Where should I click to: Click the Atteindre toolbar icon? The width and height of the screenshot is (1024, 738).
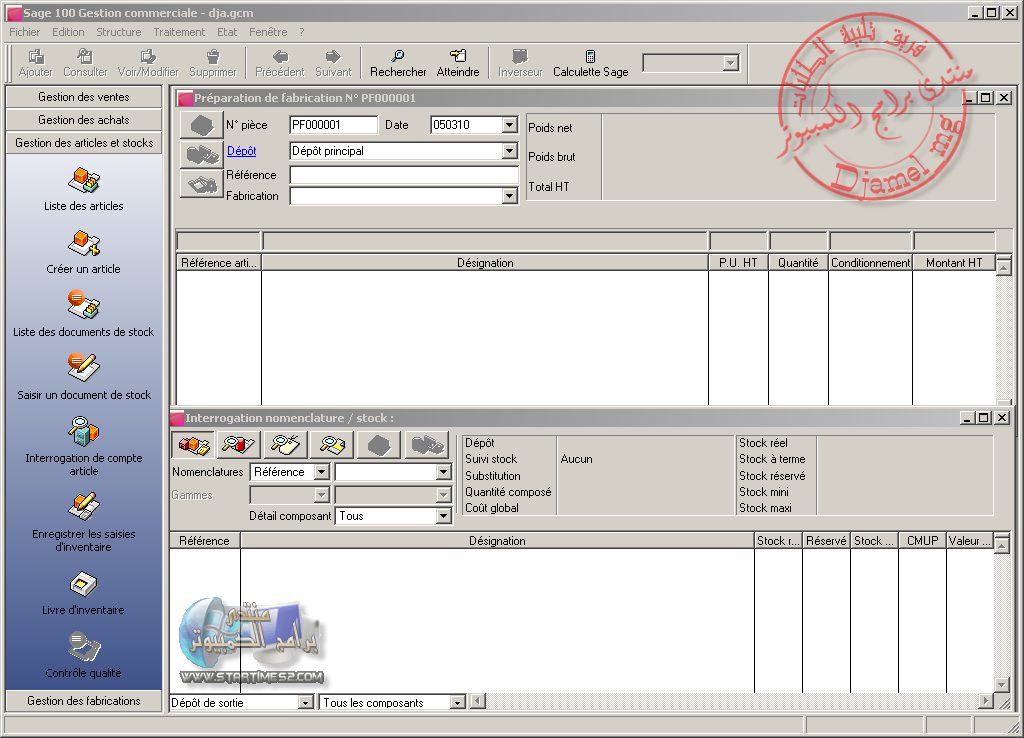click(x=458, y=62)
